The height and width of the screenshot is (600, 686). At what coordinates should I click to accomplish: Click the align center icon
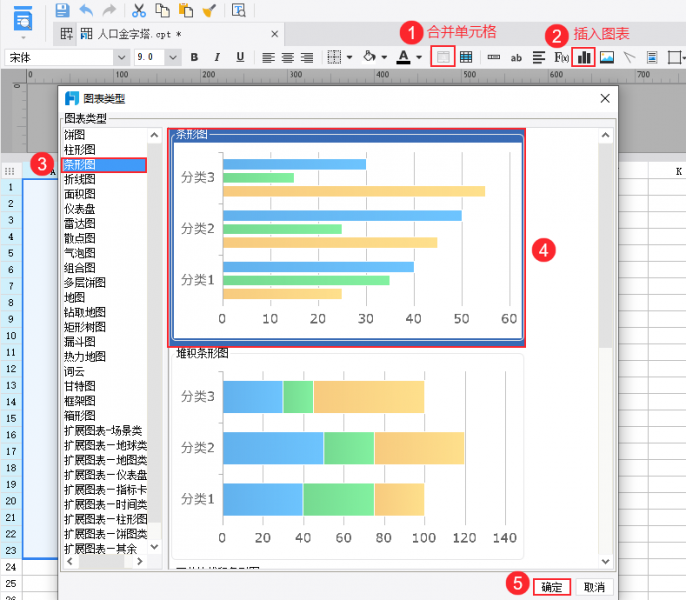(287, 57)
